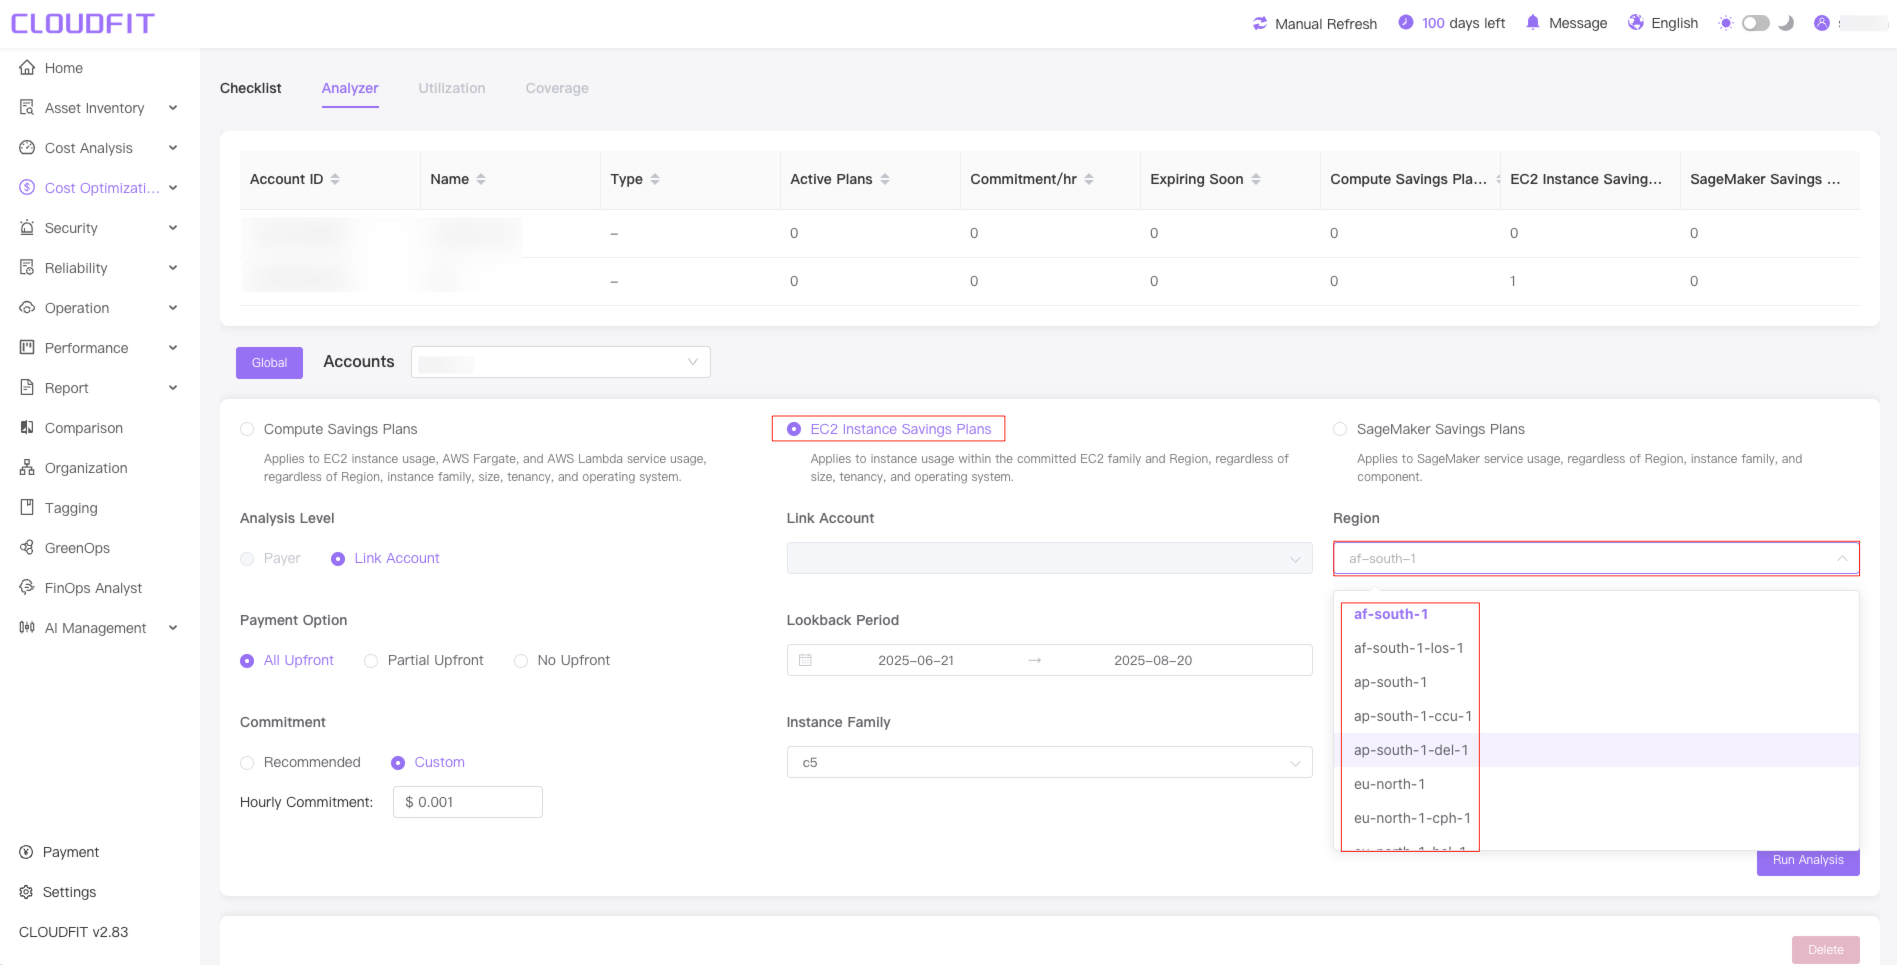Select All Upfront payment option
The image size is (1897, 965).
click(x=247, y=661)
